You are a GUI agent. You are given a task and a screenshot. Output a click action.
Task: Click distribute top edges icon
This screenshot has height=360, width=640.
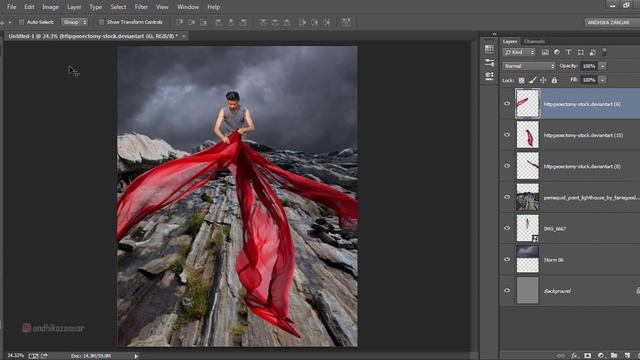263,22
